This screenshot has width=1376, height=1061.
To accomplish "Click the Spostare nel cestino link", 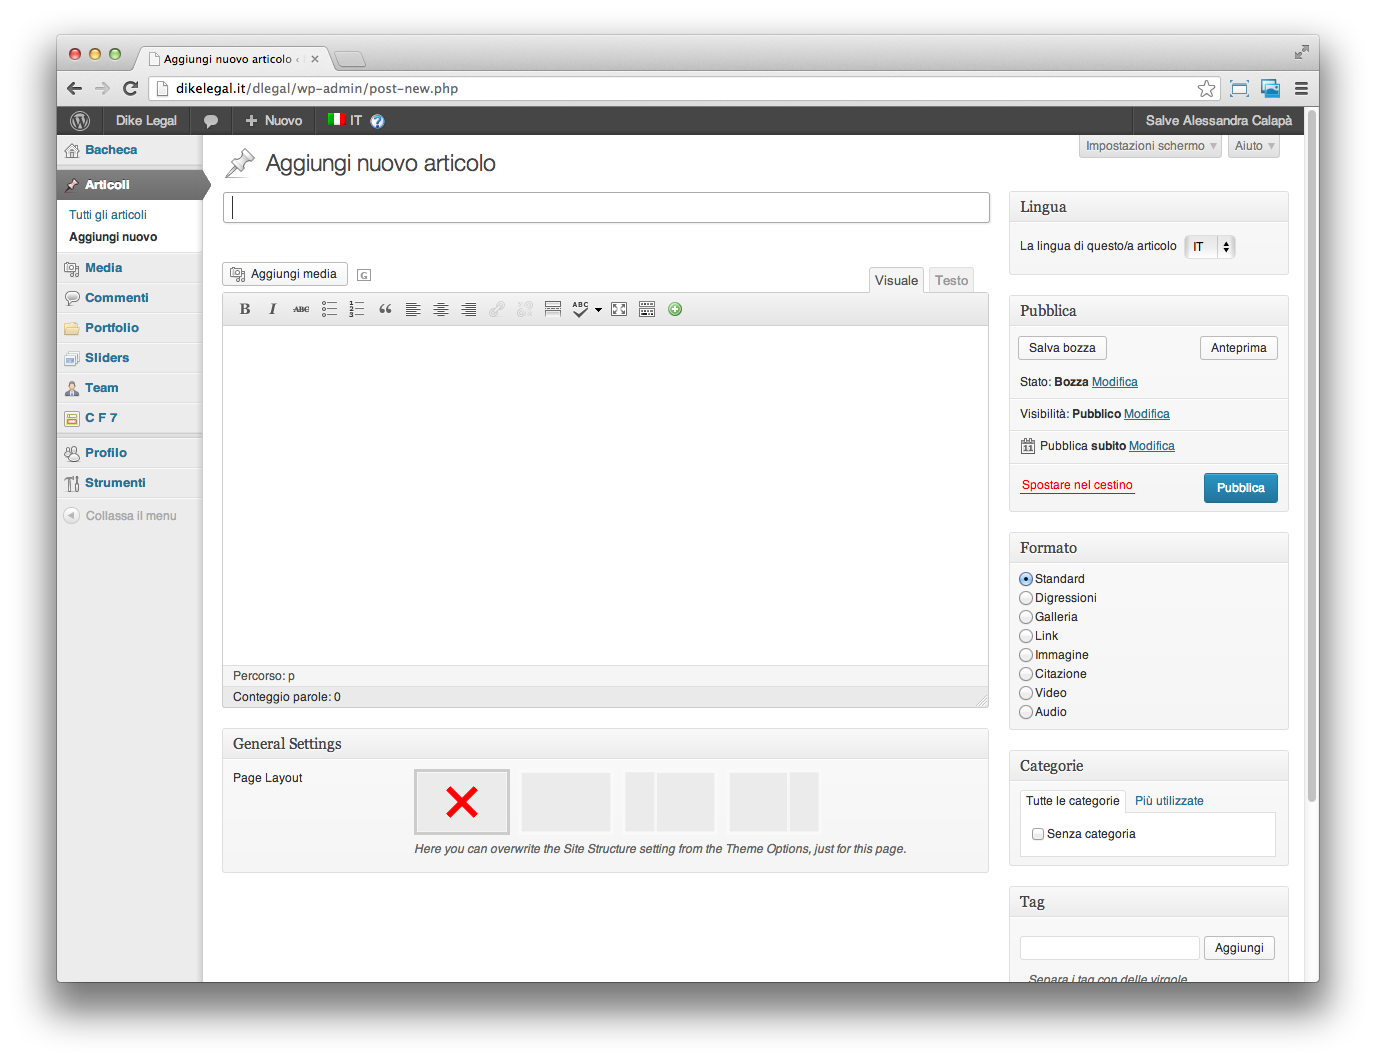I will tap(1077, 485).
